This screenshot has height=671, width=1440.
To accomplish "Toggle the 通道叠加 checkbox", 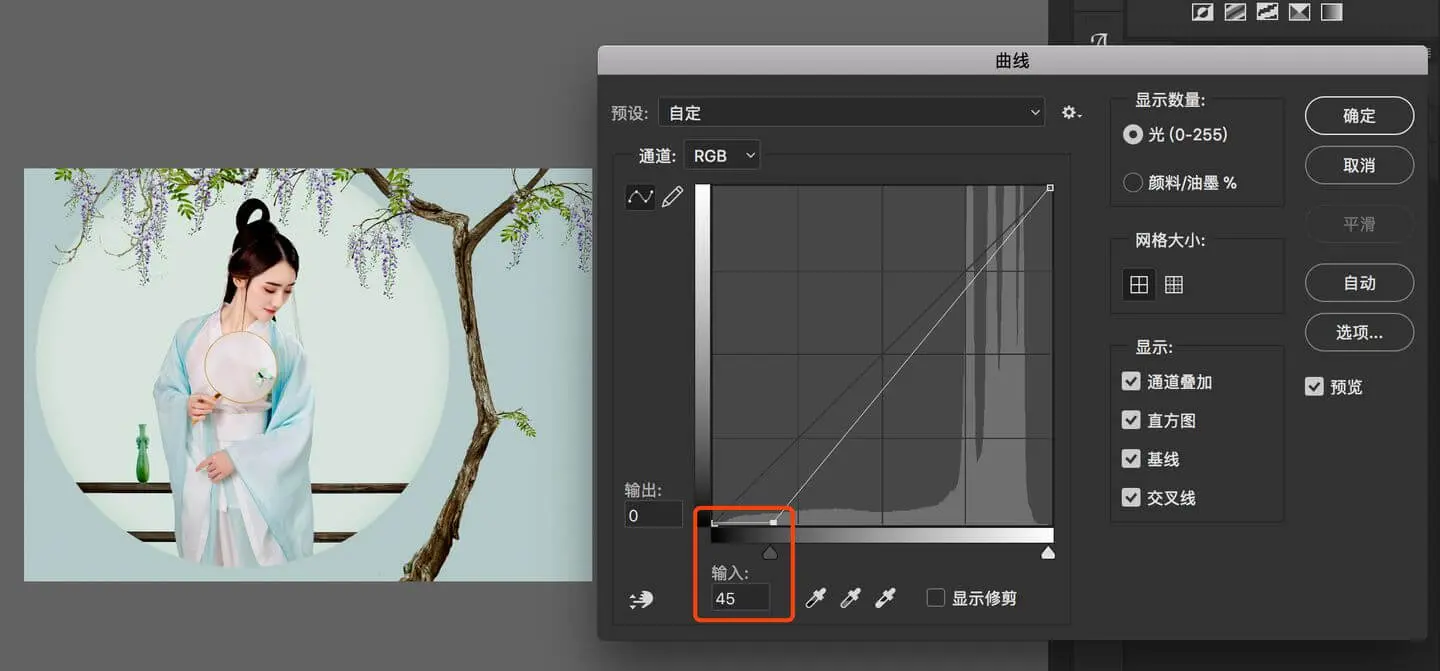I will [1131, 381].
